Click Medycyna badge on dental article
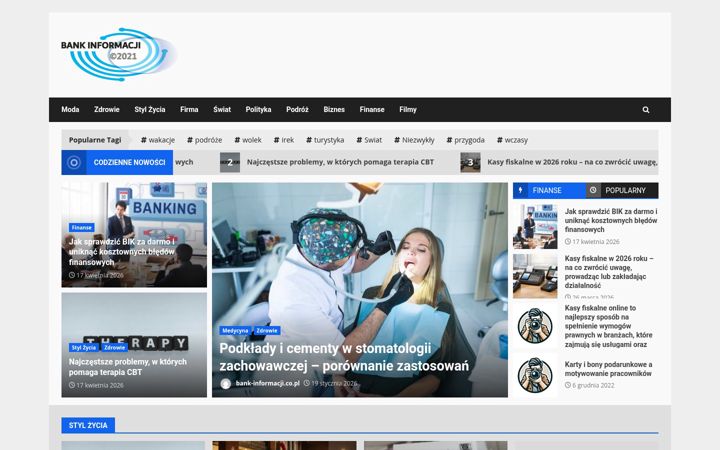720x450 pixels. (x=235, y=331)
